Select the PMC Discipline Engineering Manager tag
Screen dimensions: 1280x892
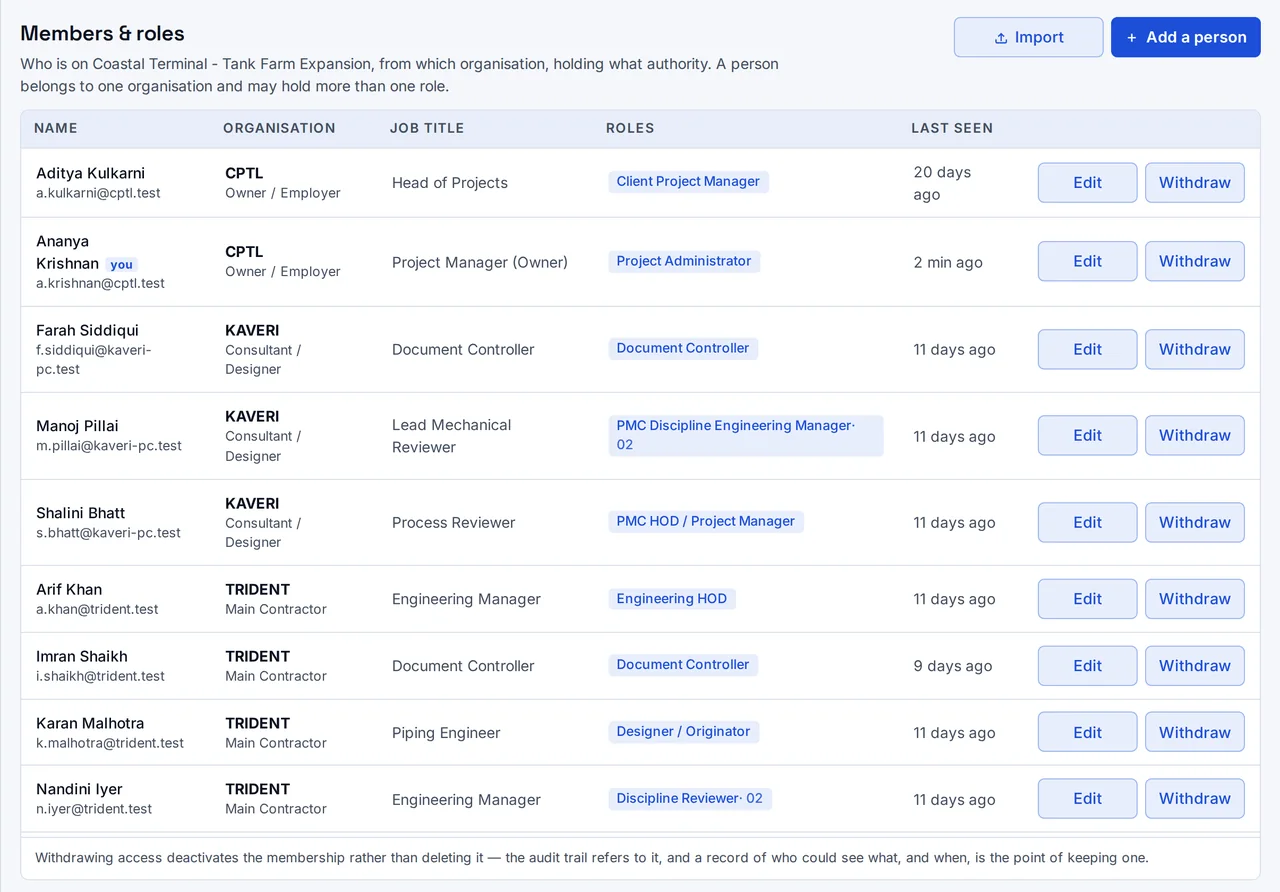(746, 435)
